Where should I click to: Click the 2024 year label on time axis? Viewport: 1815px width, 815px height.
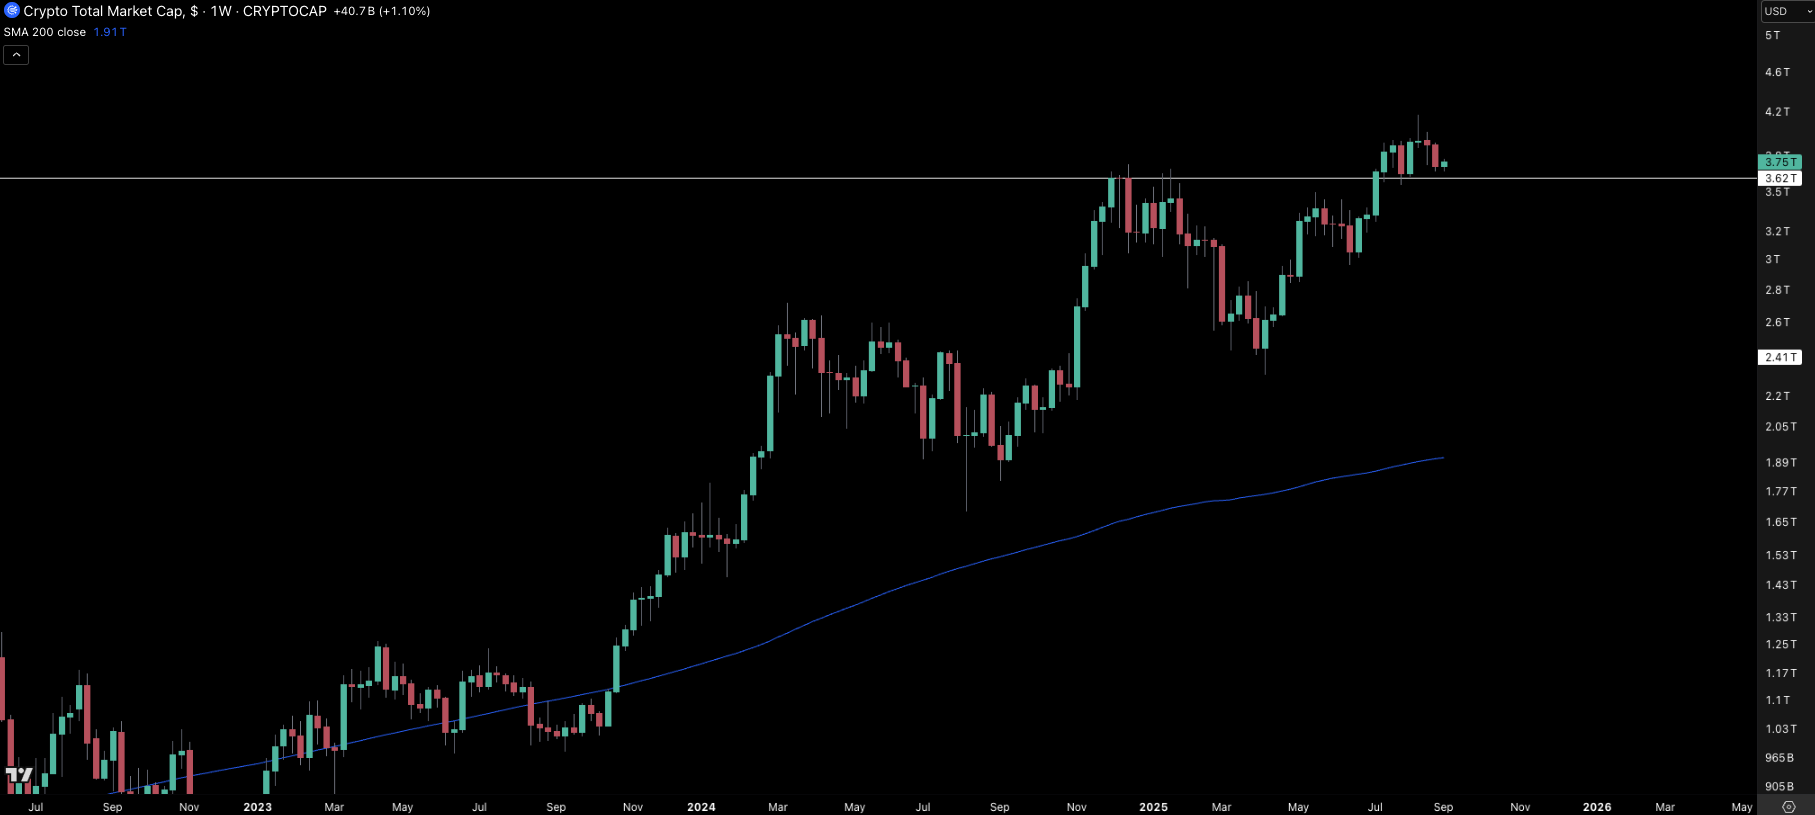click(x=701, y=807)
